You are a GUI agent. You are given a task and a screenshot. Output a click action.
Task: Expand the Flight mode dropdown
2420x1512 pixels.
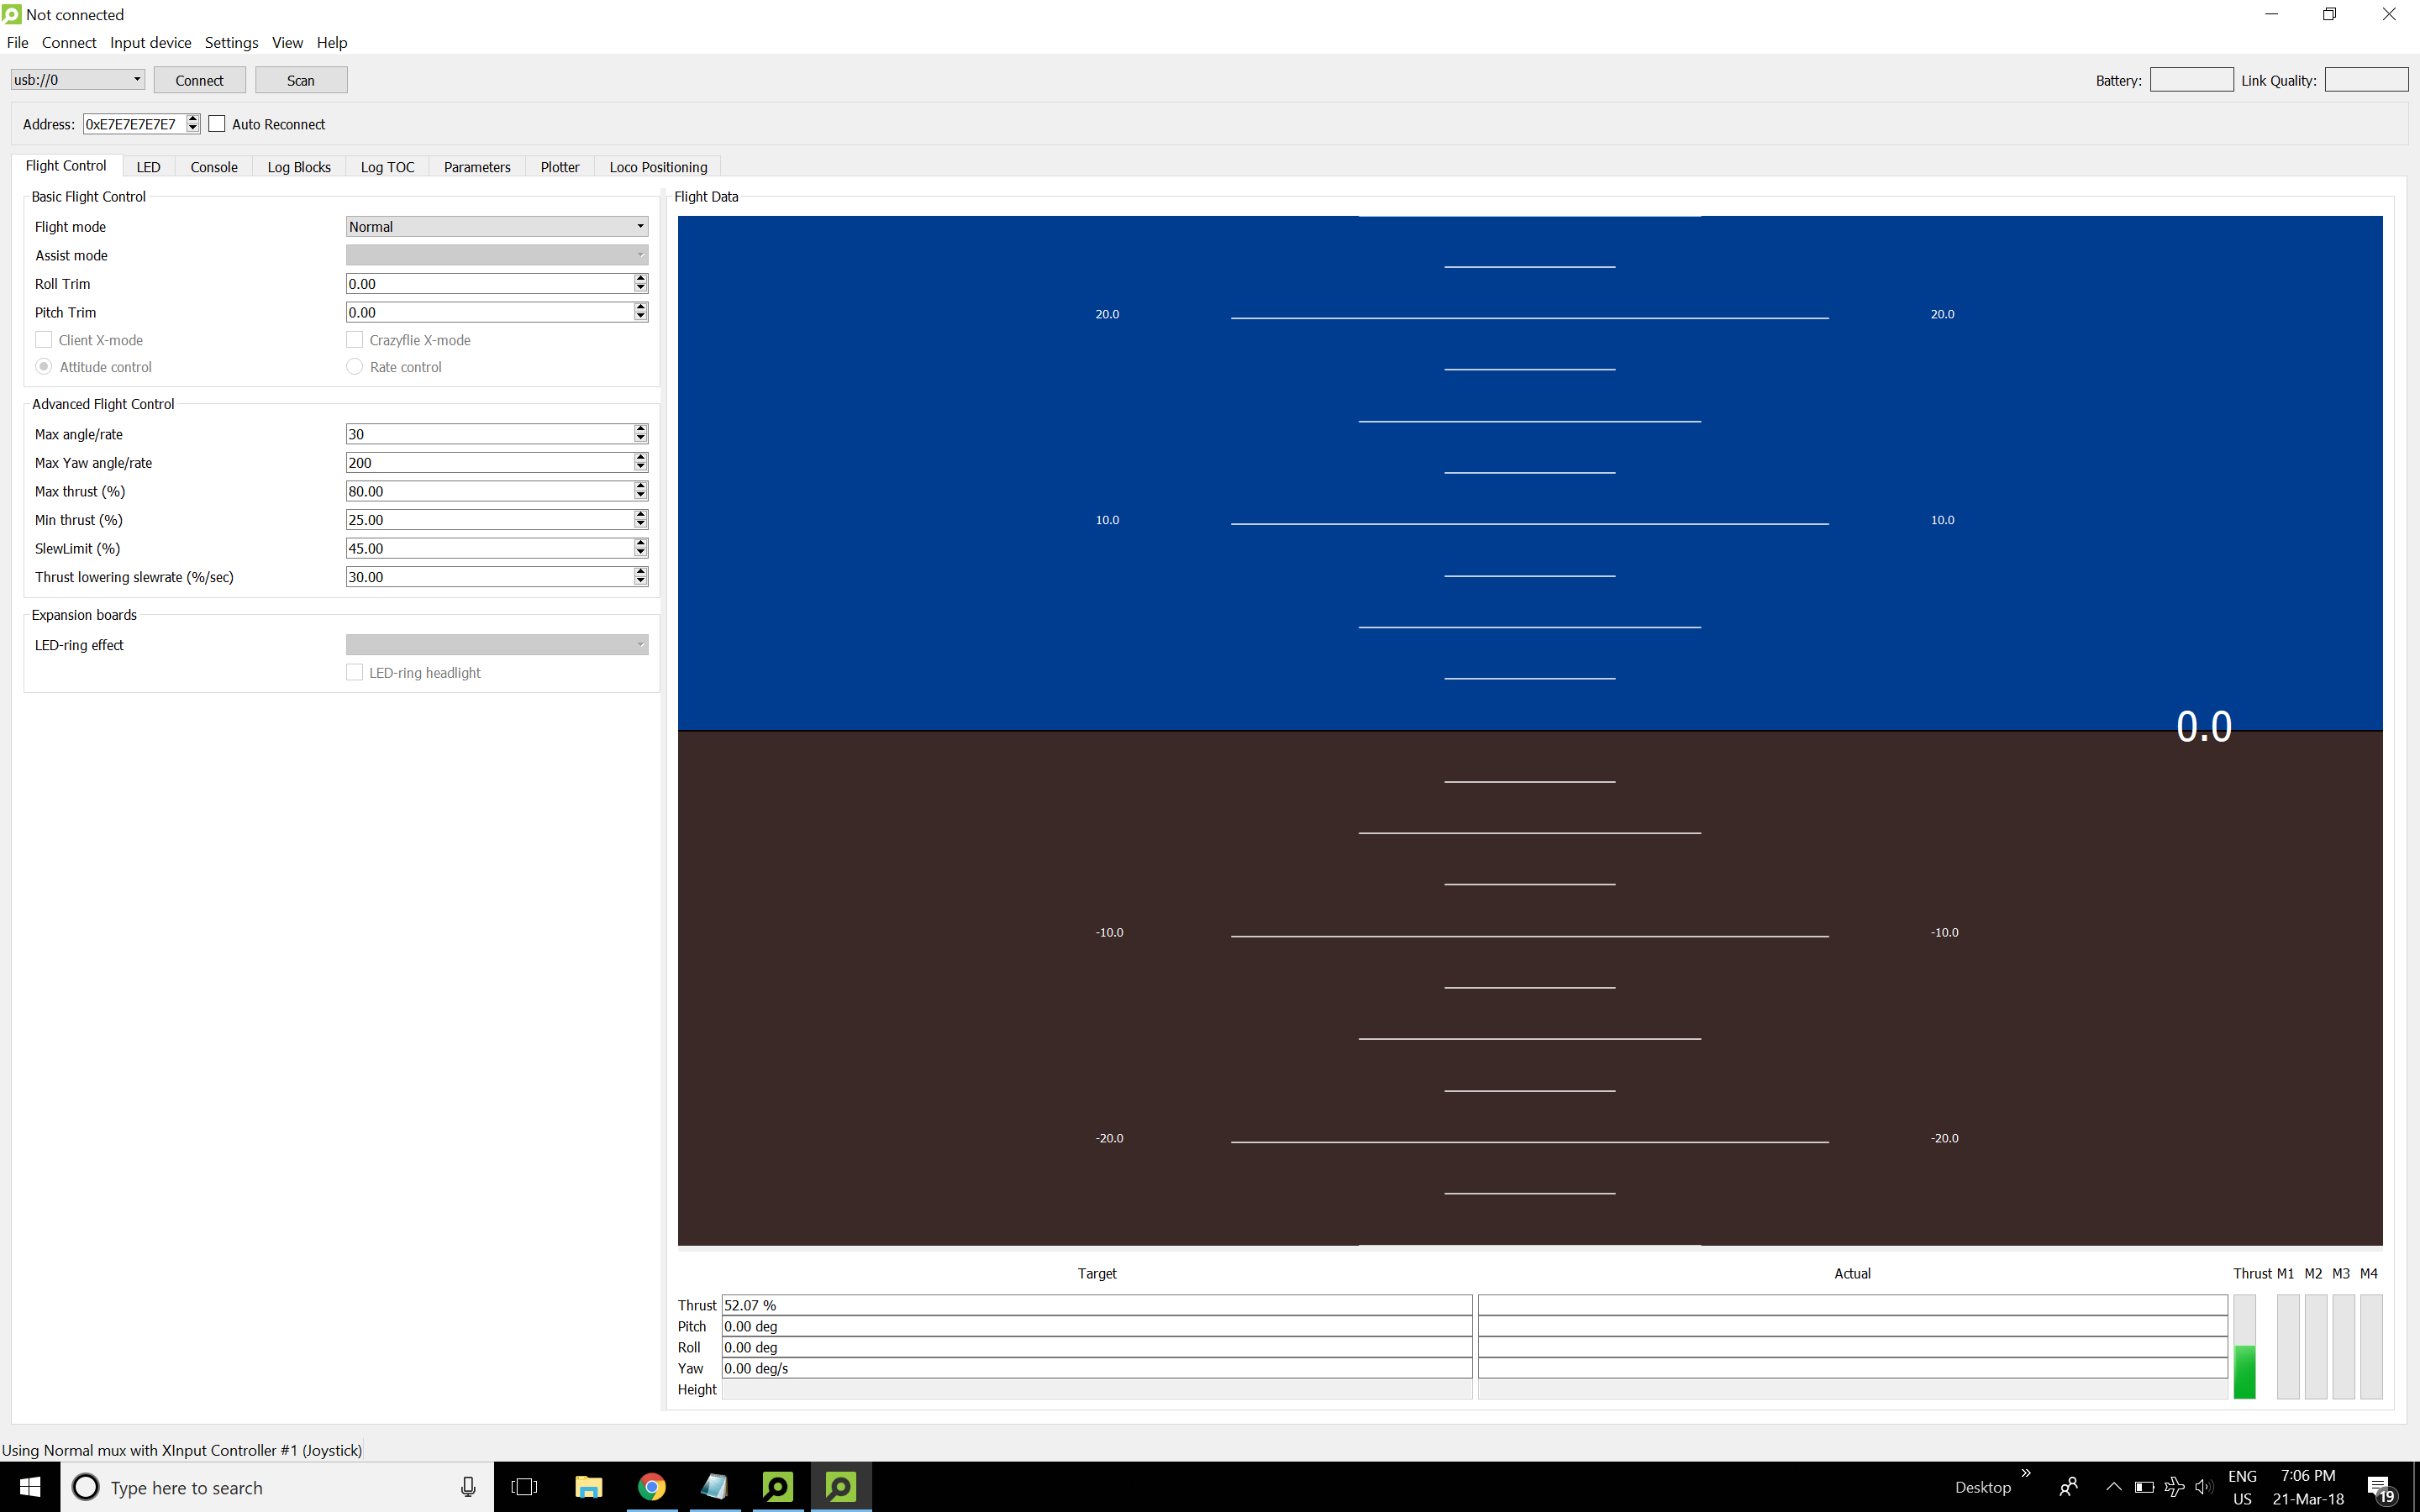coord(496,227)
